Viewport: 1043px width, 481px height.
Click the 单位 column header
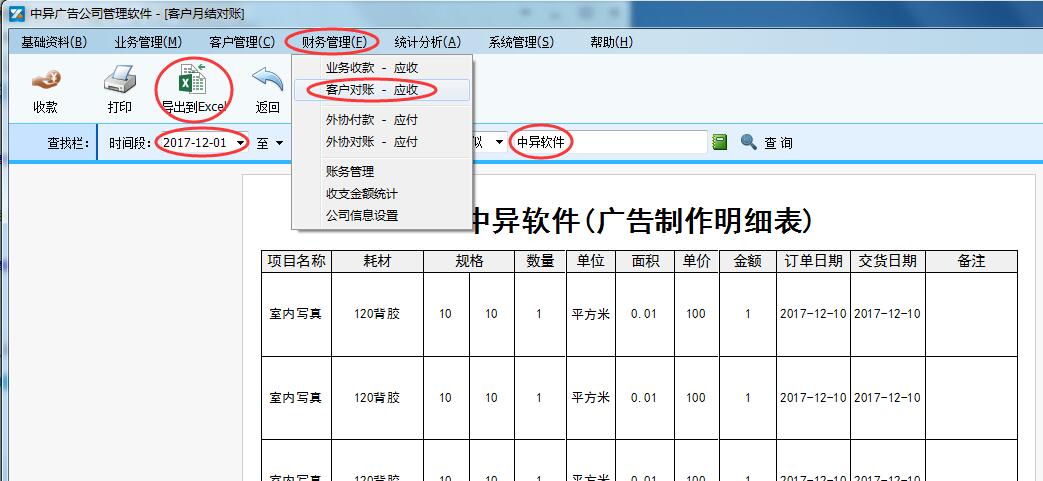click(x=591, y=261)
